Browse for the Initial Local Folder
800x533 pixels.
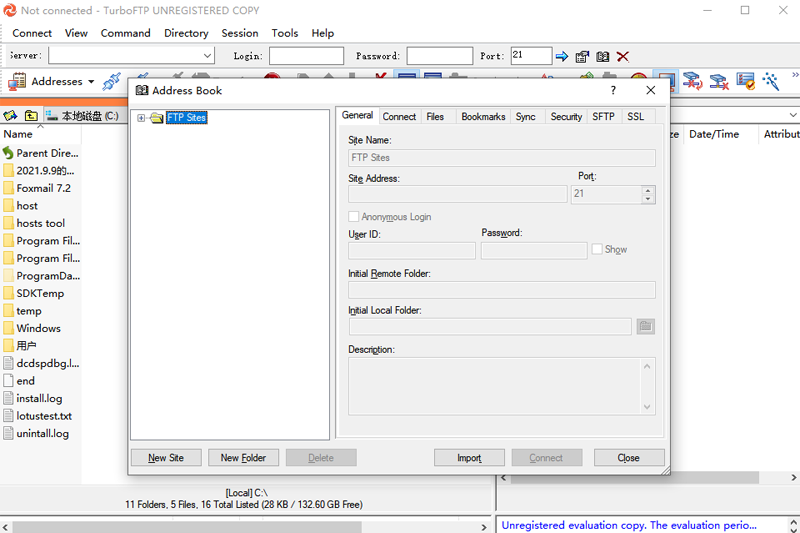click(645, 326)
